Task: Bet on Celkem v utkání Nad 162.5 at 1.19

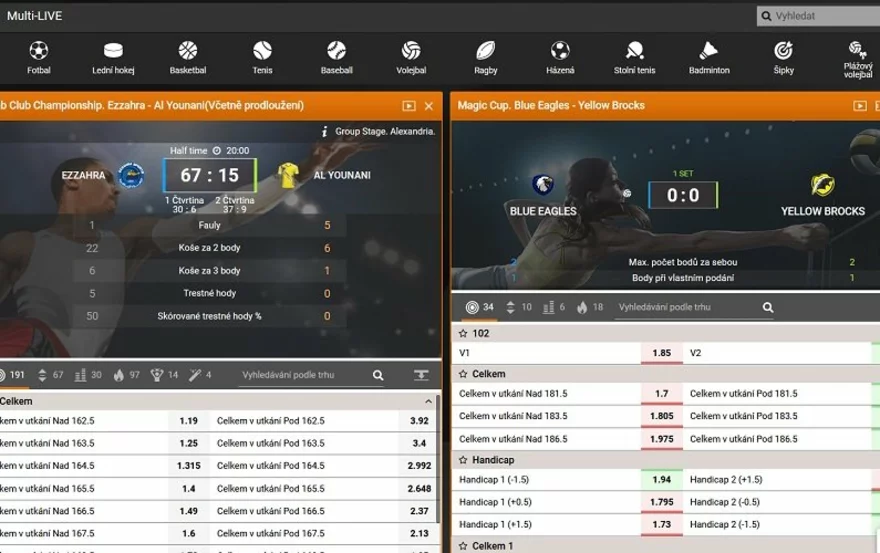Action: coord(189,421)
